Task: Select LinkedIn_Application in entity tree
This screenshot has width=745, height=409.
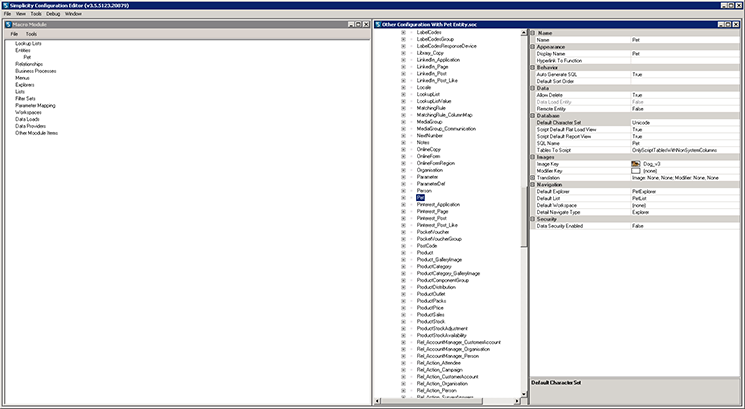Action: click(438, 60)
